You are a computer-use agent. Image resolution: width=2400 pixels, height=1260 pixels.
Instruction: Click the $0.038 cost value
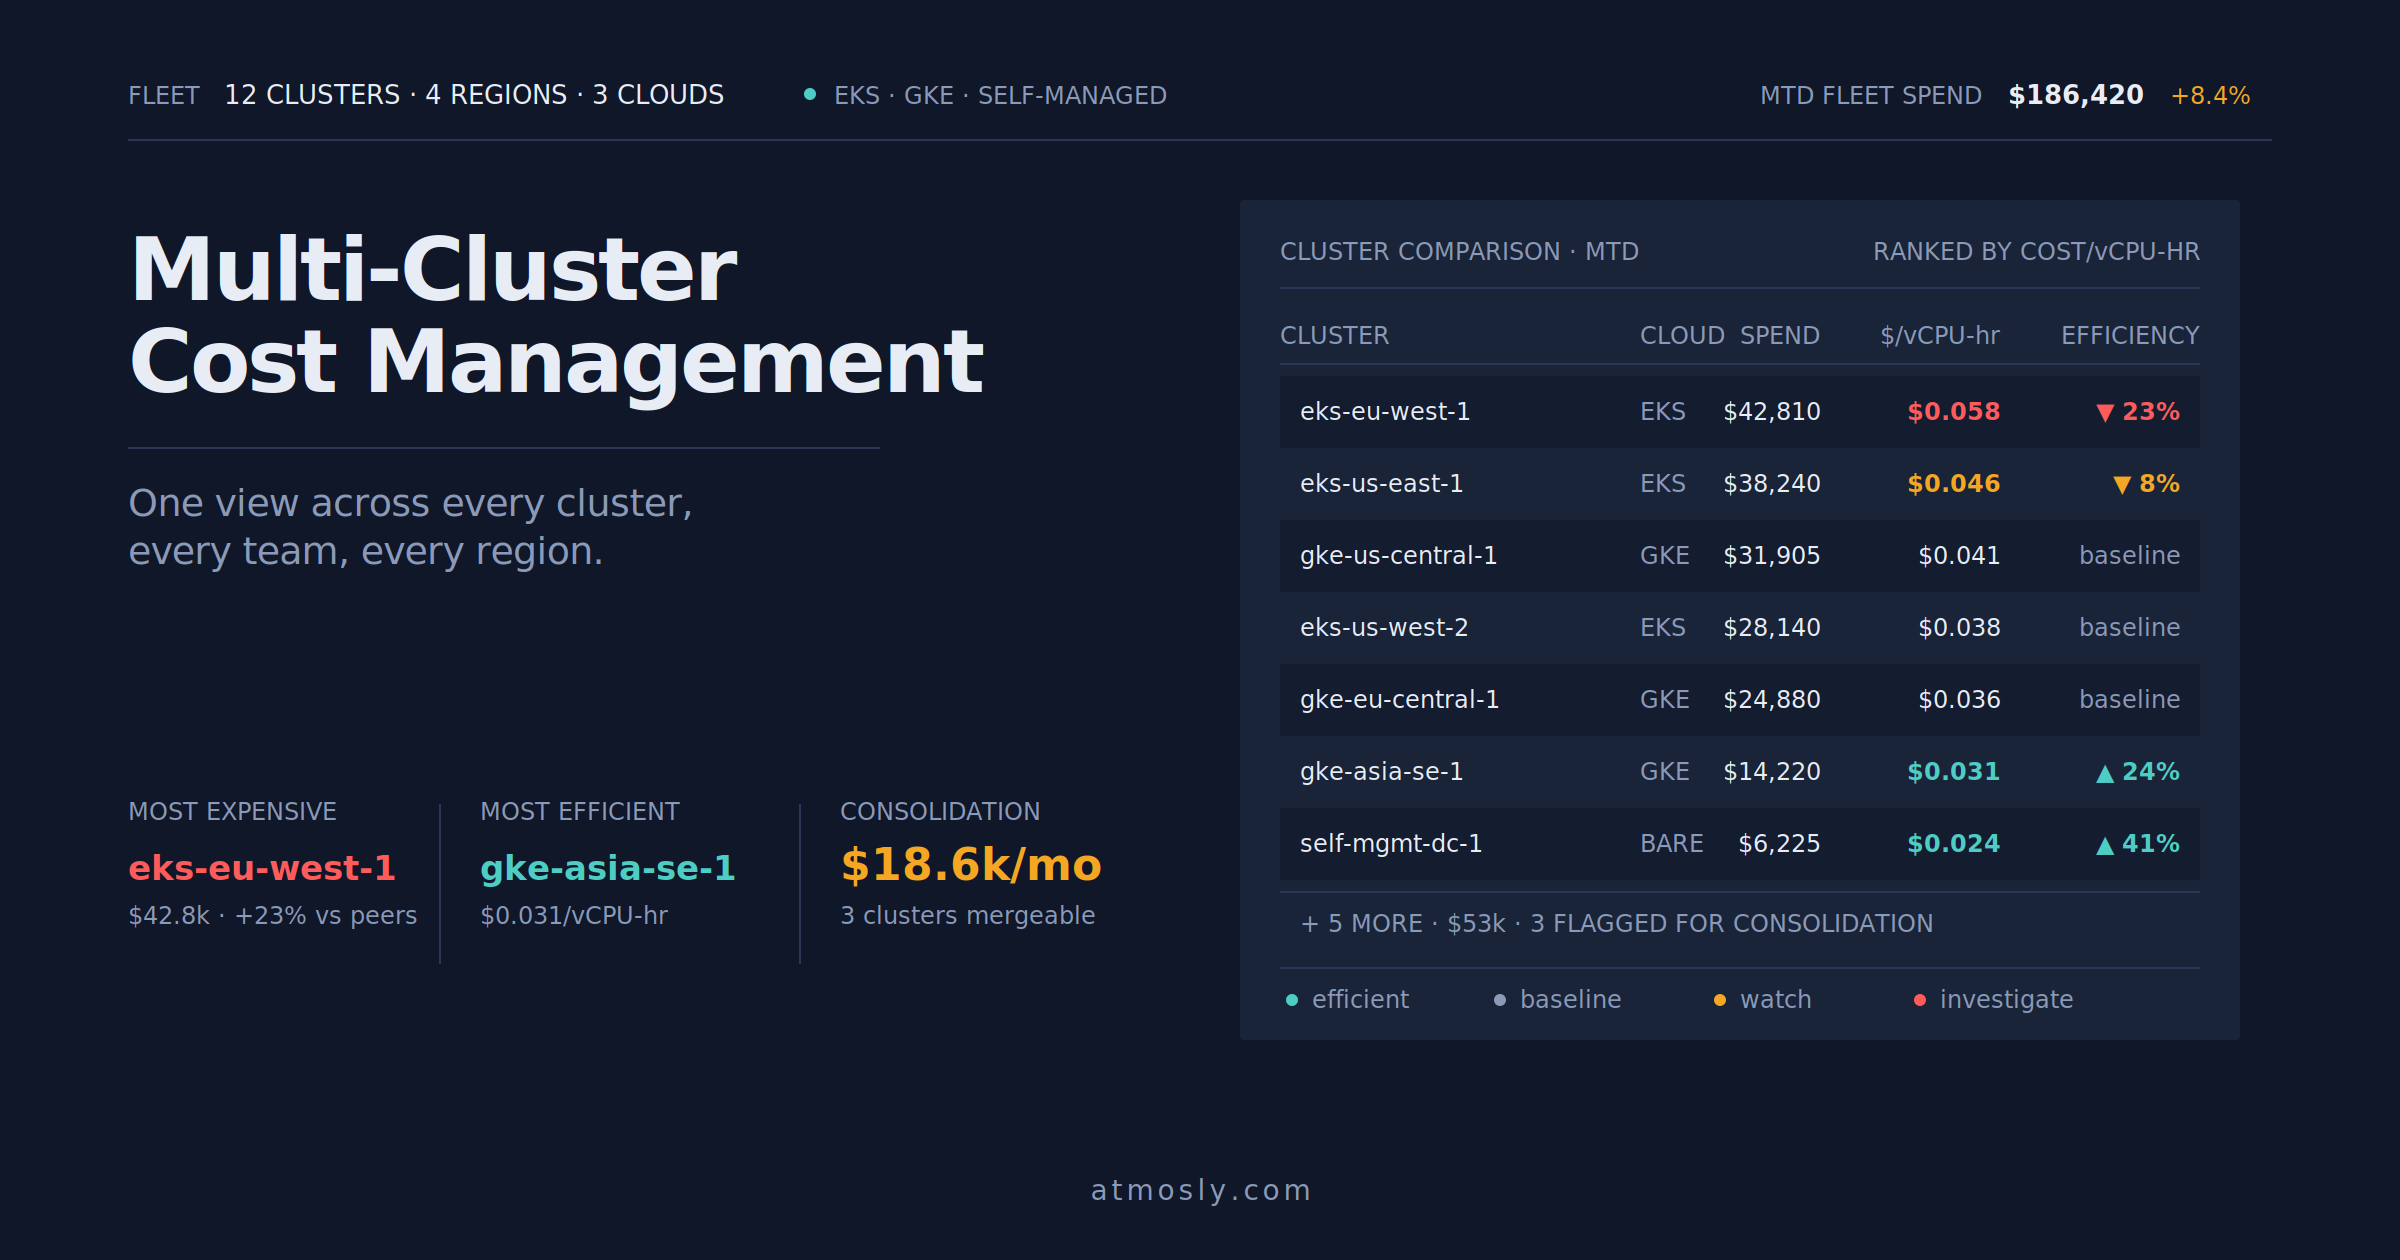(1959, 627)
